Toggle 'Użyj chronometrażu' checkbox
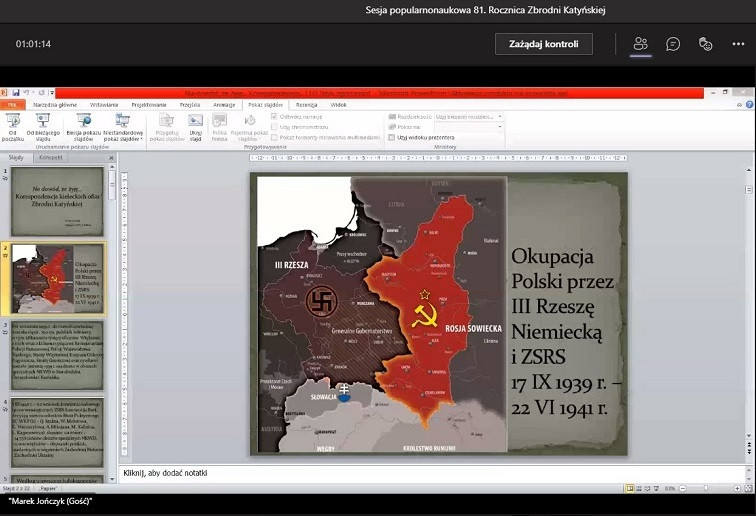This screenshot has width=756, height=516. click(x=274, y=124)
